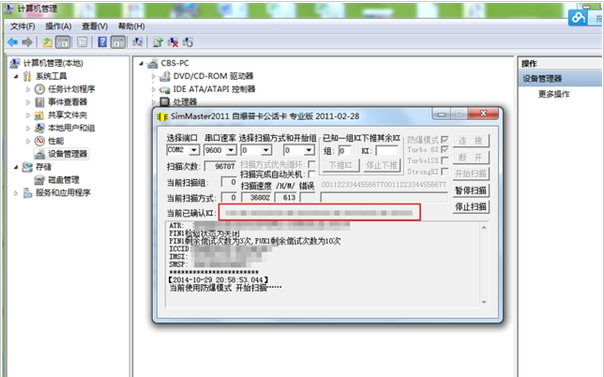
Task: Open the 9600 baud rate dropdown
Action: 231,150
